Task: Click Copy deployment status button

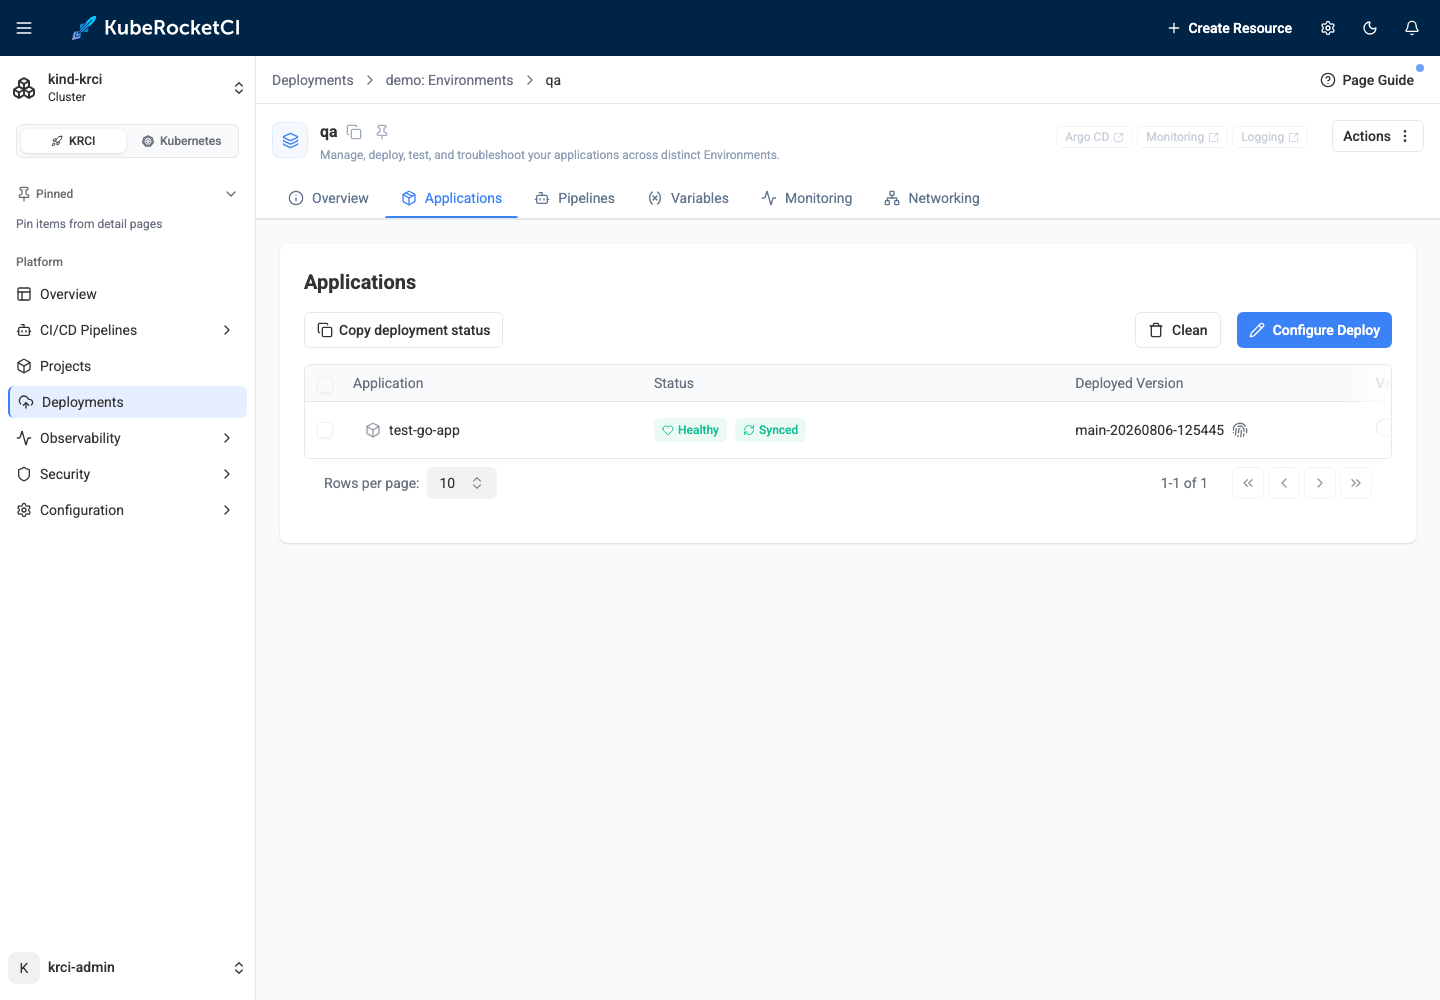Action: pos(403,330)
